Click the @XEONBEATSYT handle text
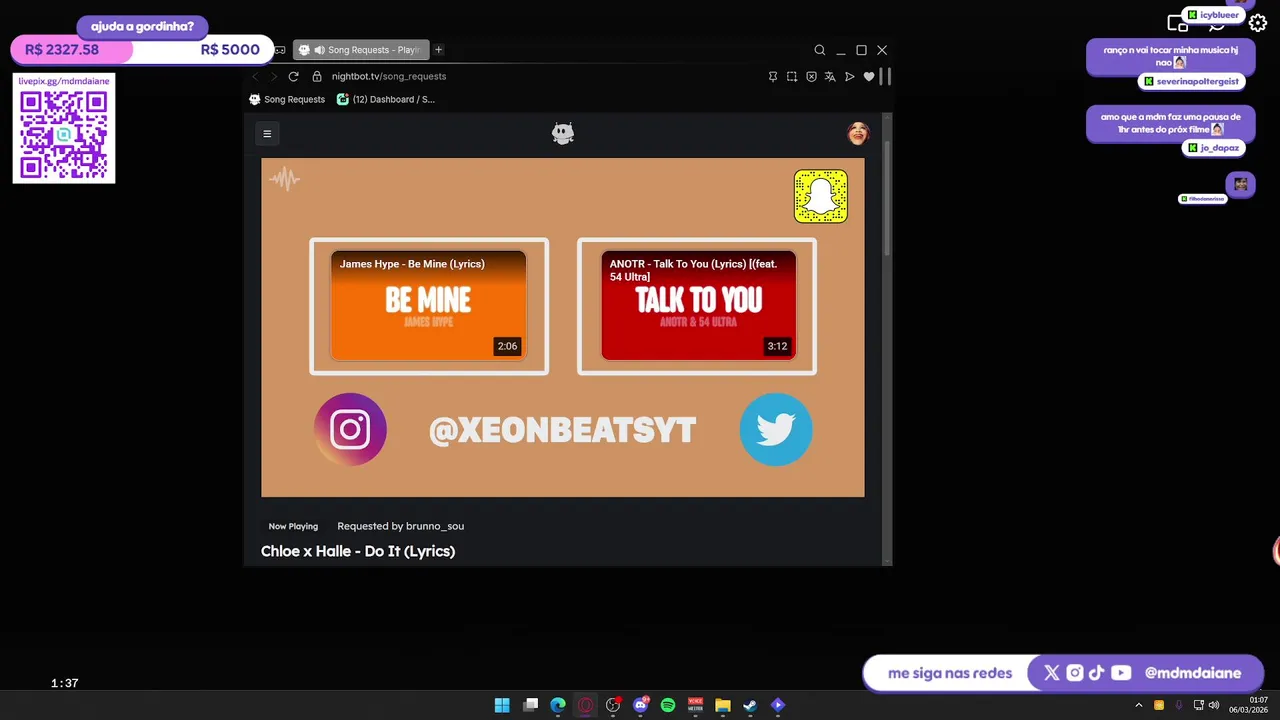Screen dimensions: 1280x720 562,430
